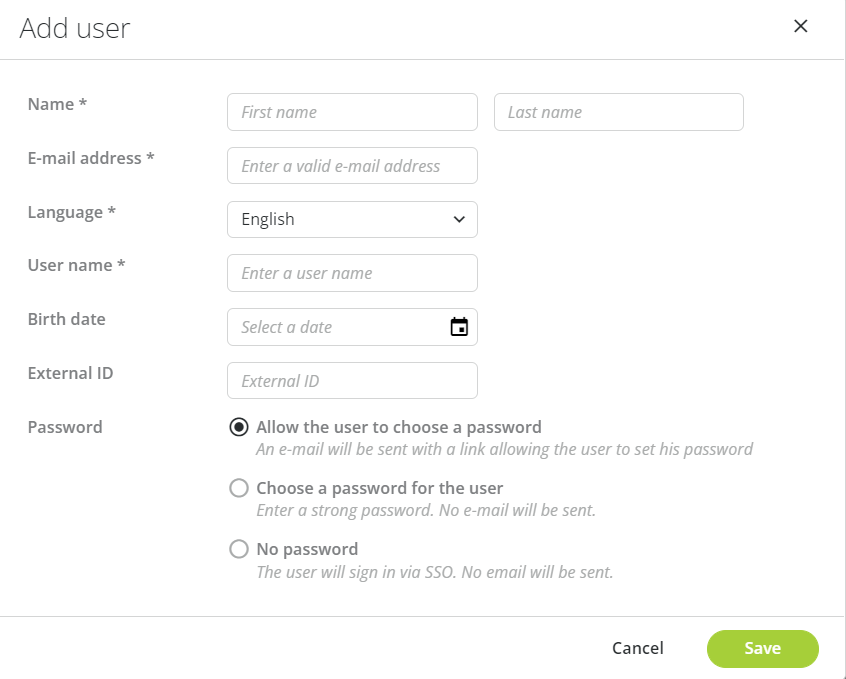846x679 pixels.
Task: Save the new user
Action: coord(763,648)
